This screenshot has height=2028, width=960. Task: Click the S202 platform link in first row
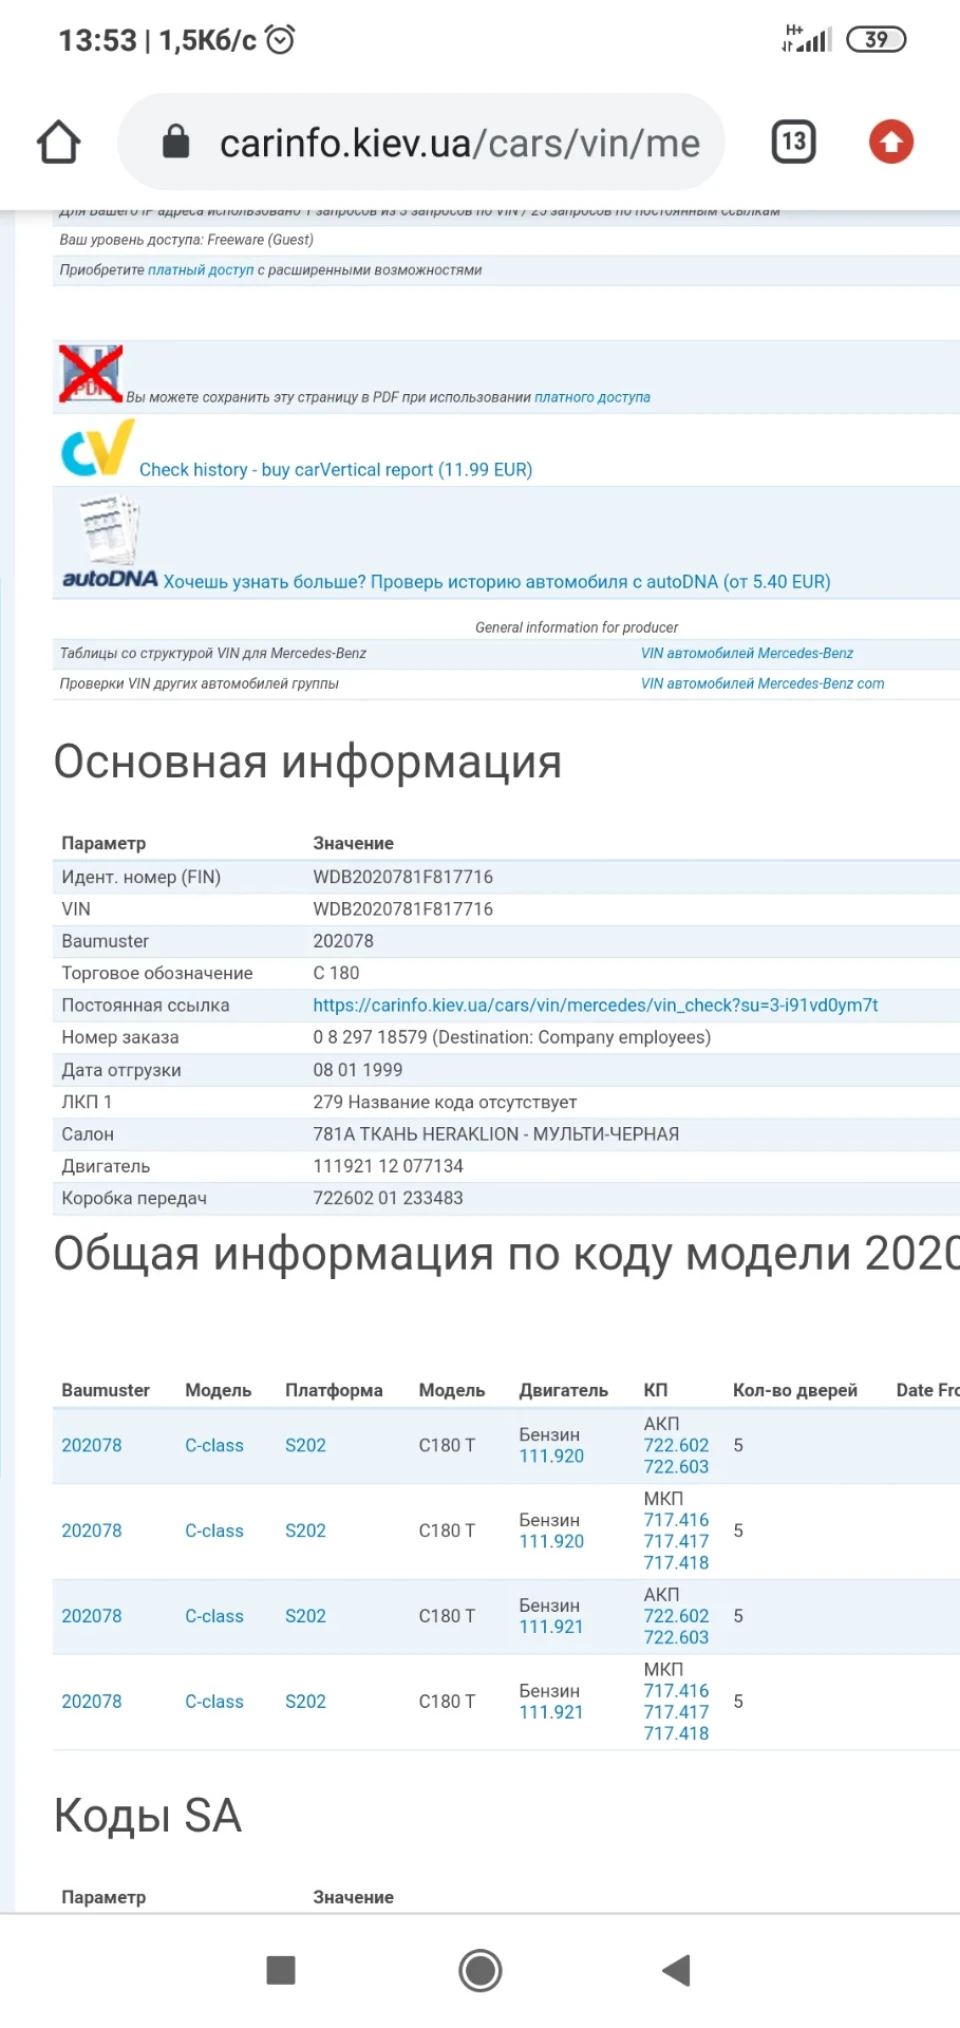(306, 1445)
